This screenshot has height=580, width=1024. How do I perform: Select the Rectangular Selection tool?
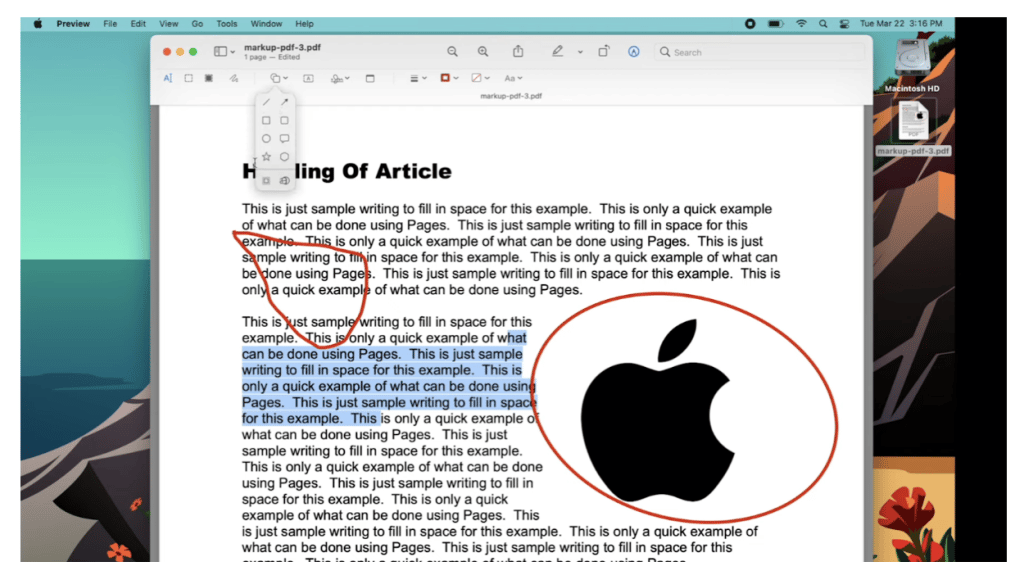(x=187, y=78)
